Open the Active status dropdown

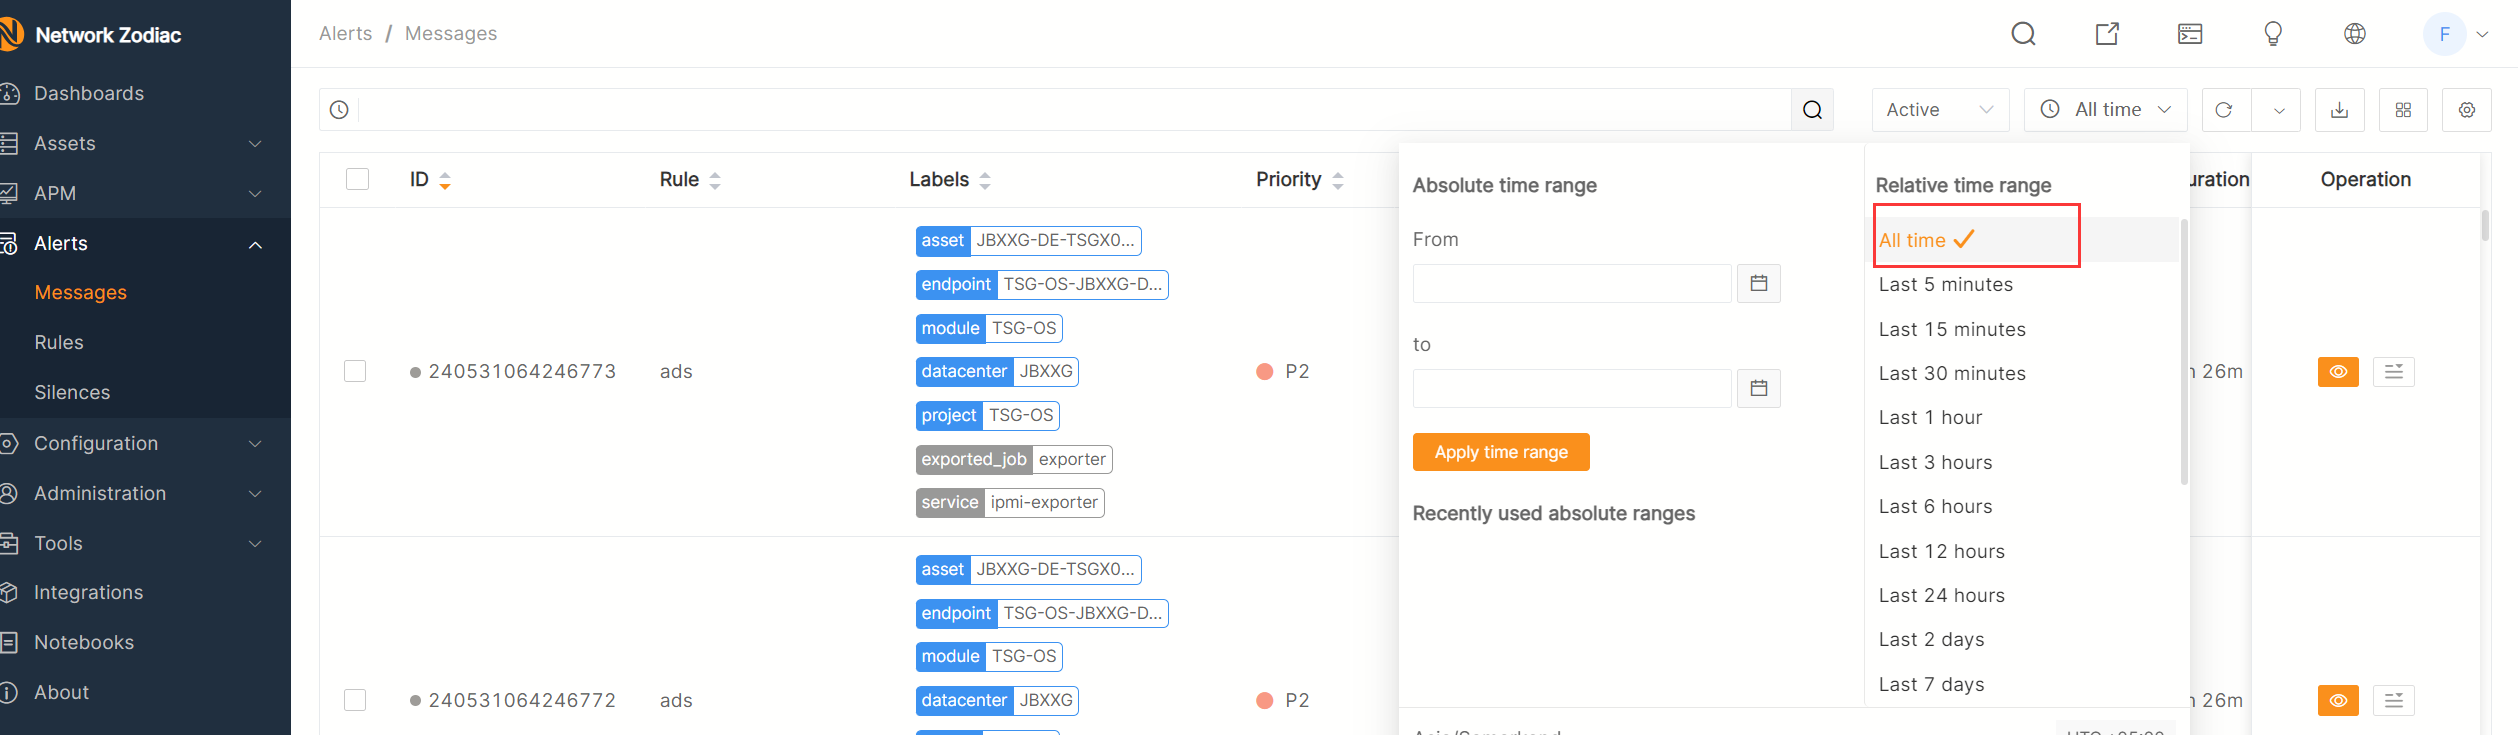pyautogui.click(x=1939, y=110)
